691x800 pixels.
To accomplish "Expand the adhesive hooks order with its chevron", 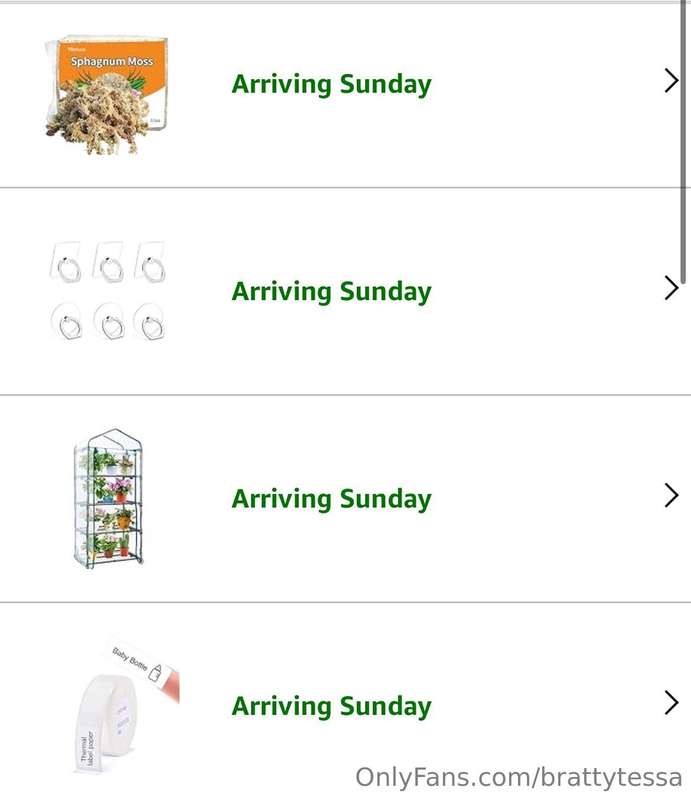I will tap(671, 288).
